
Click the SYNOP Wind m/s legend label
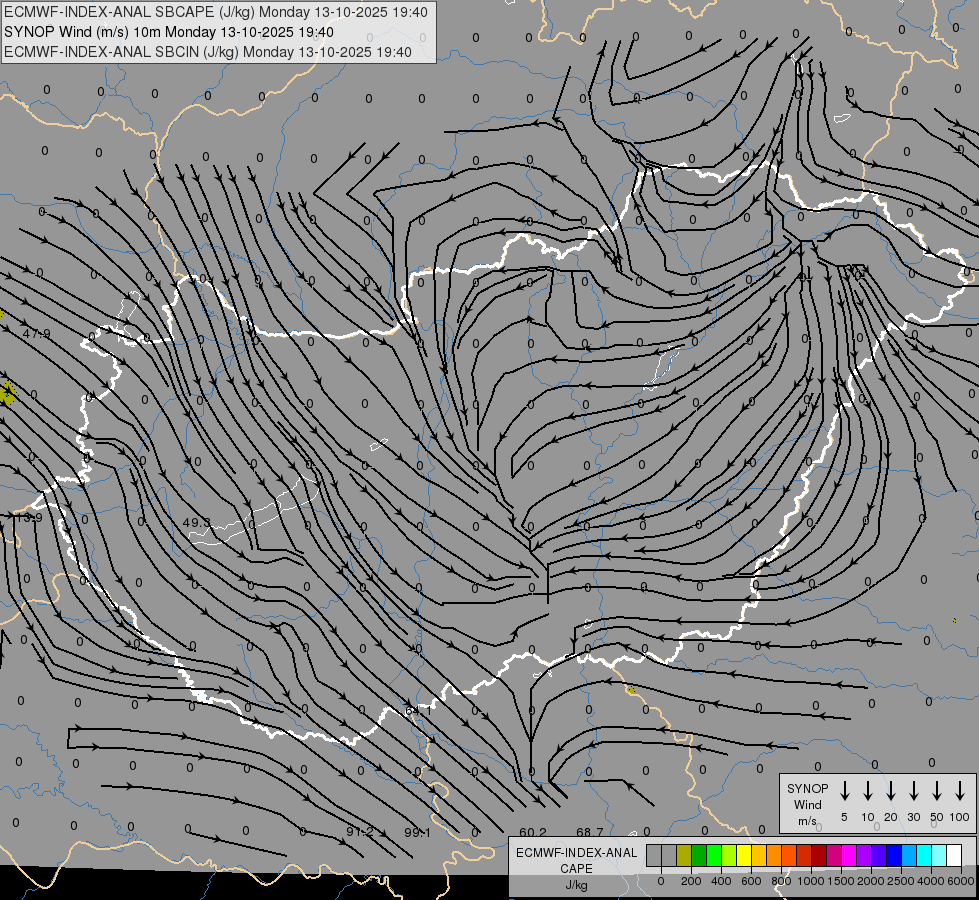click(x=807, y=804)
